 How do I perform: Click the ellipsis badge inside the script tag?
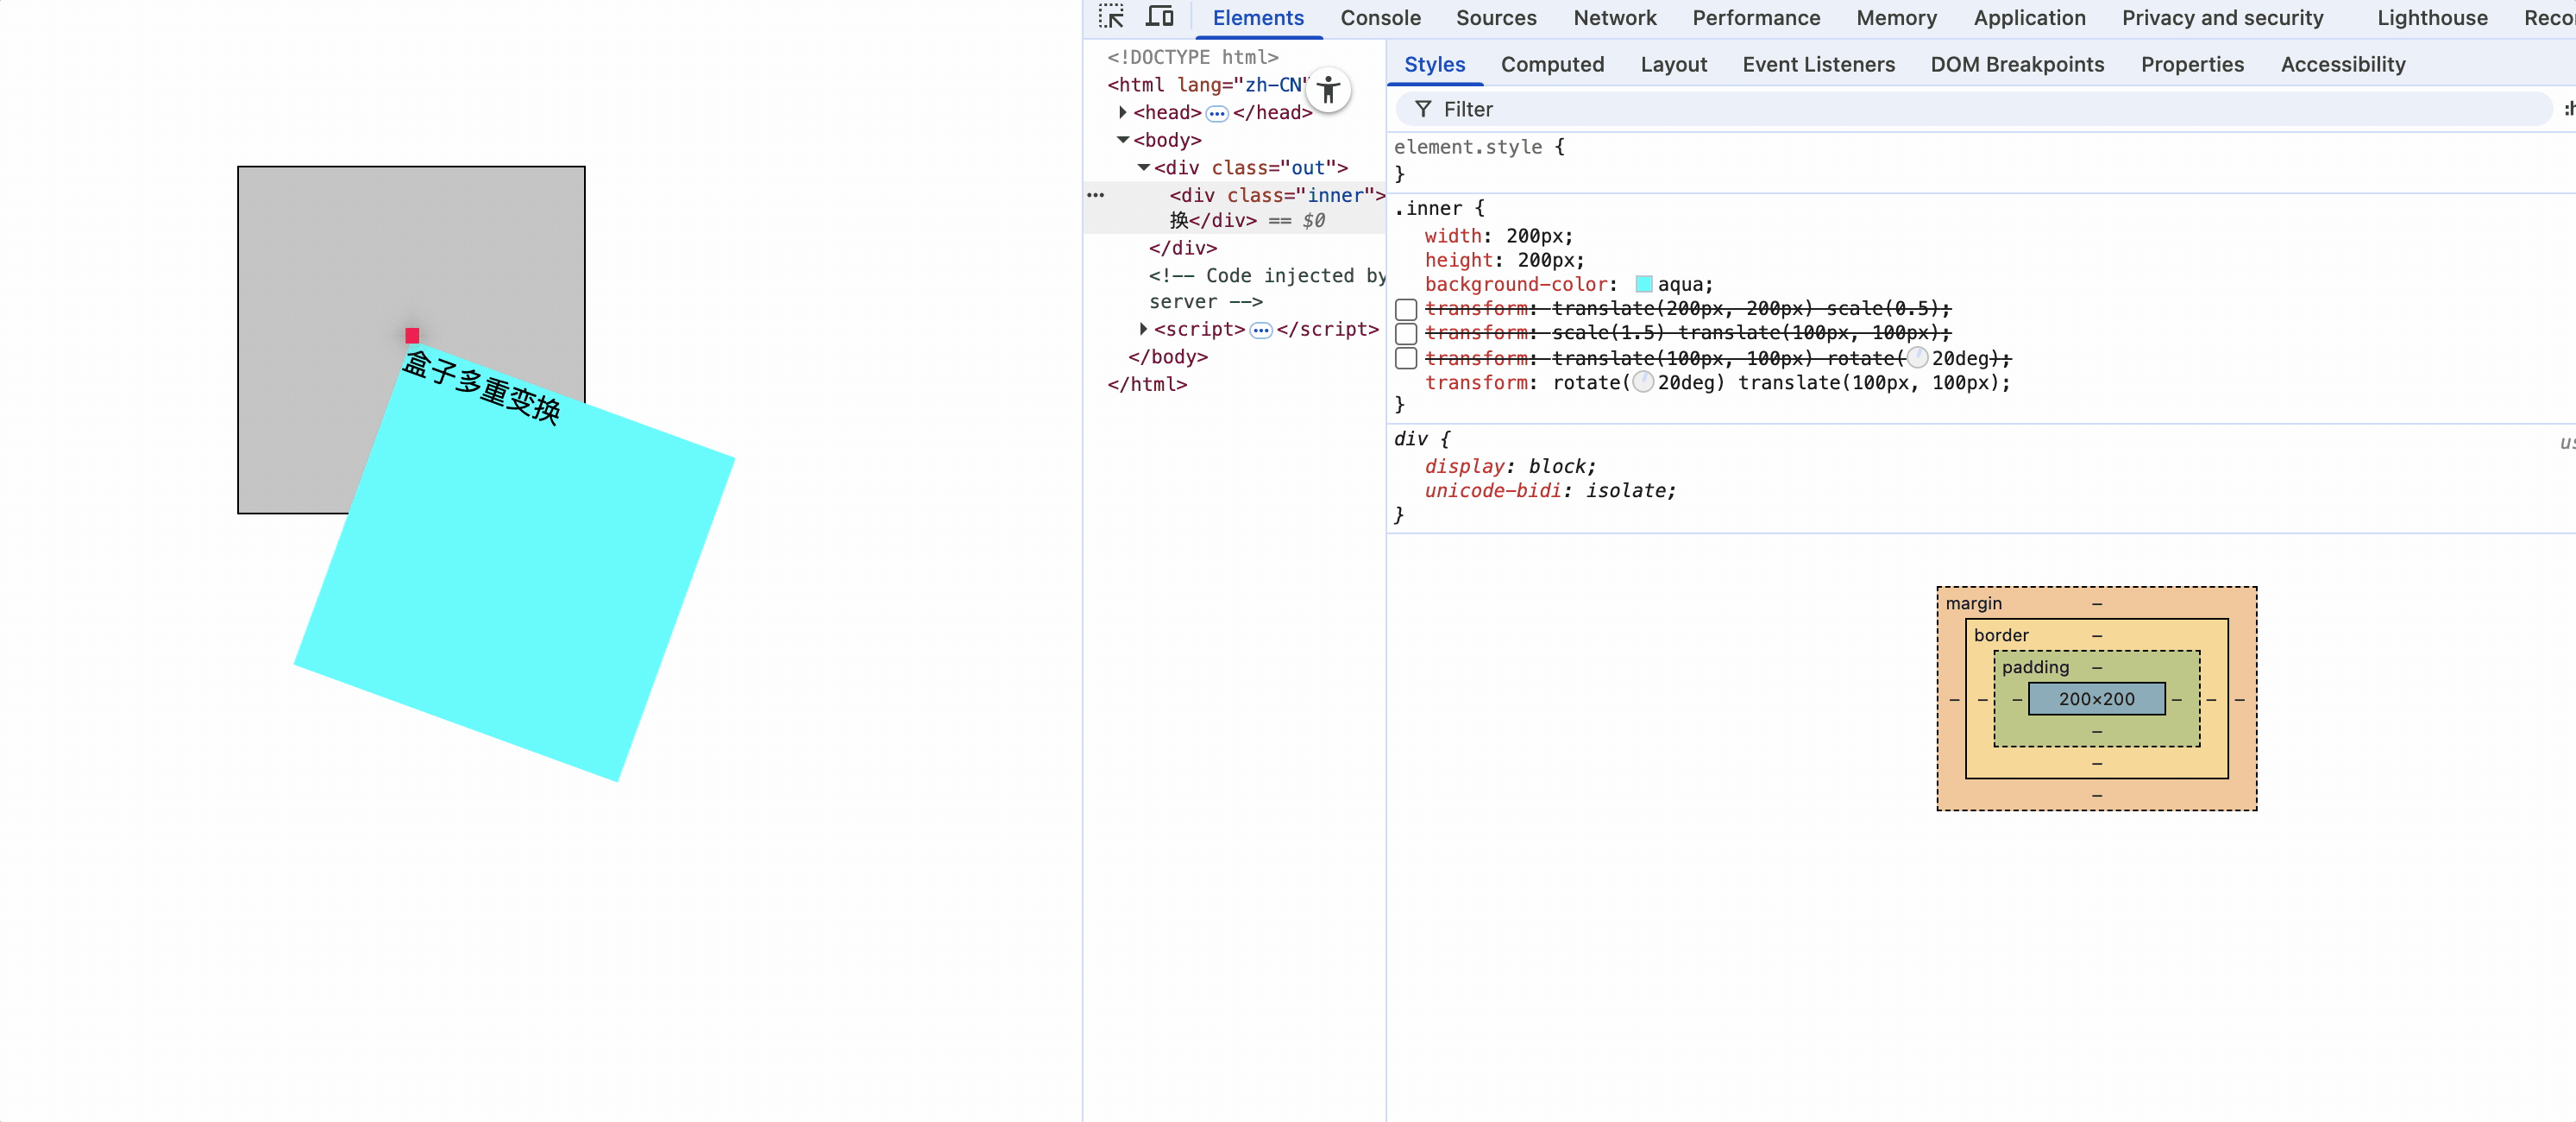[1260, 330]
